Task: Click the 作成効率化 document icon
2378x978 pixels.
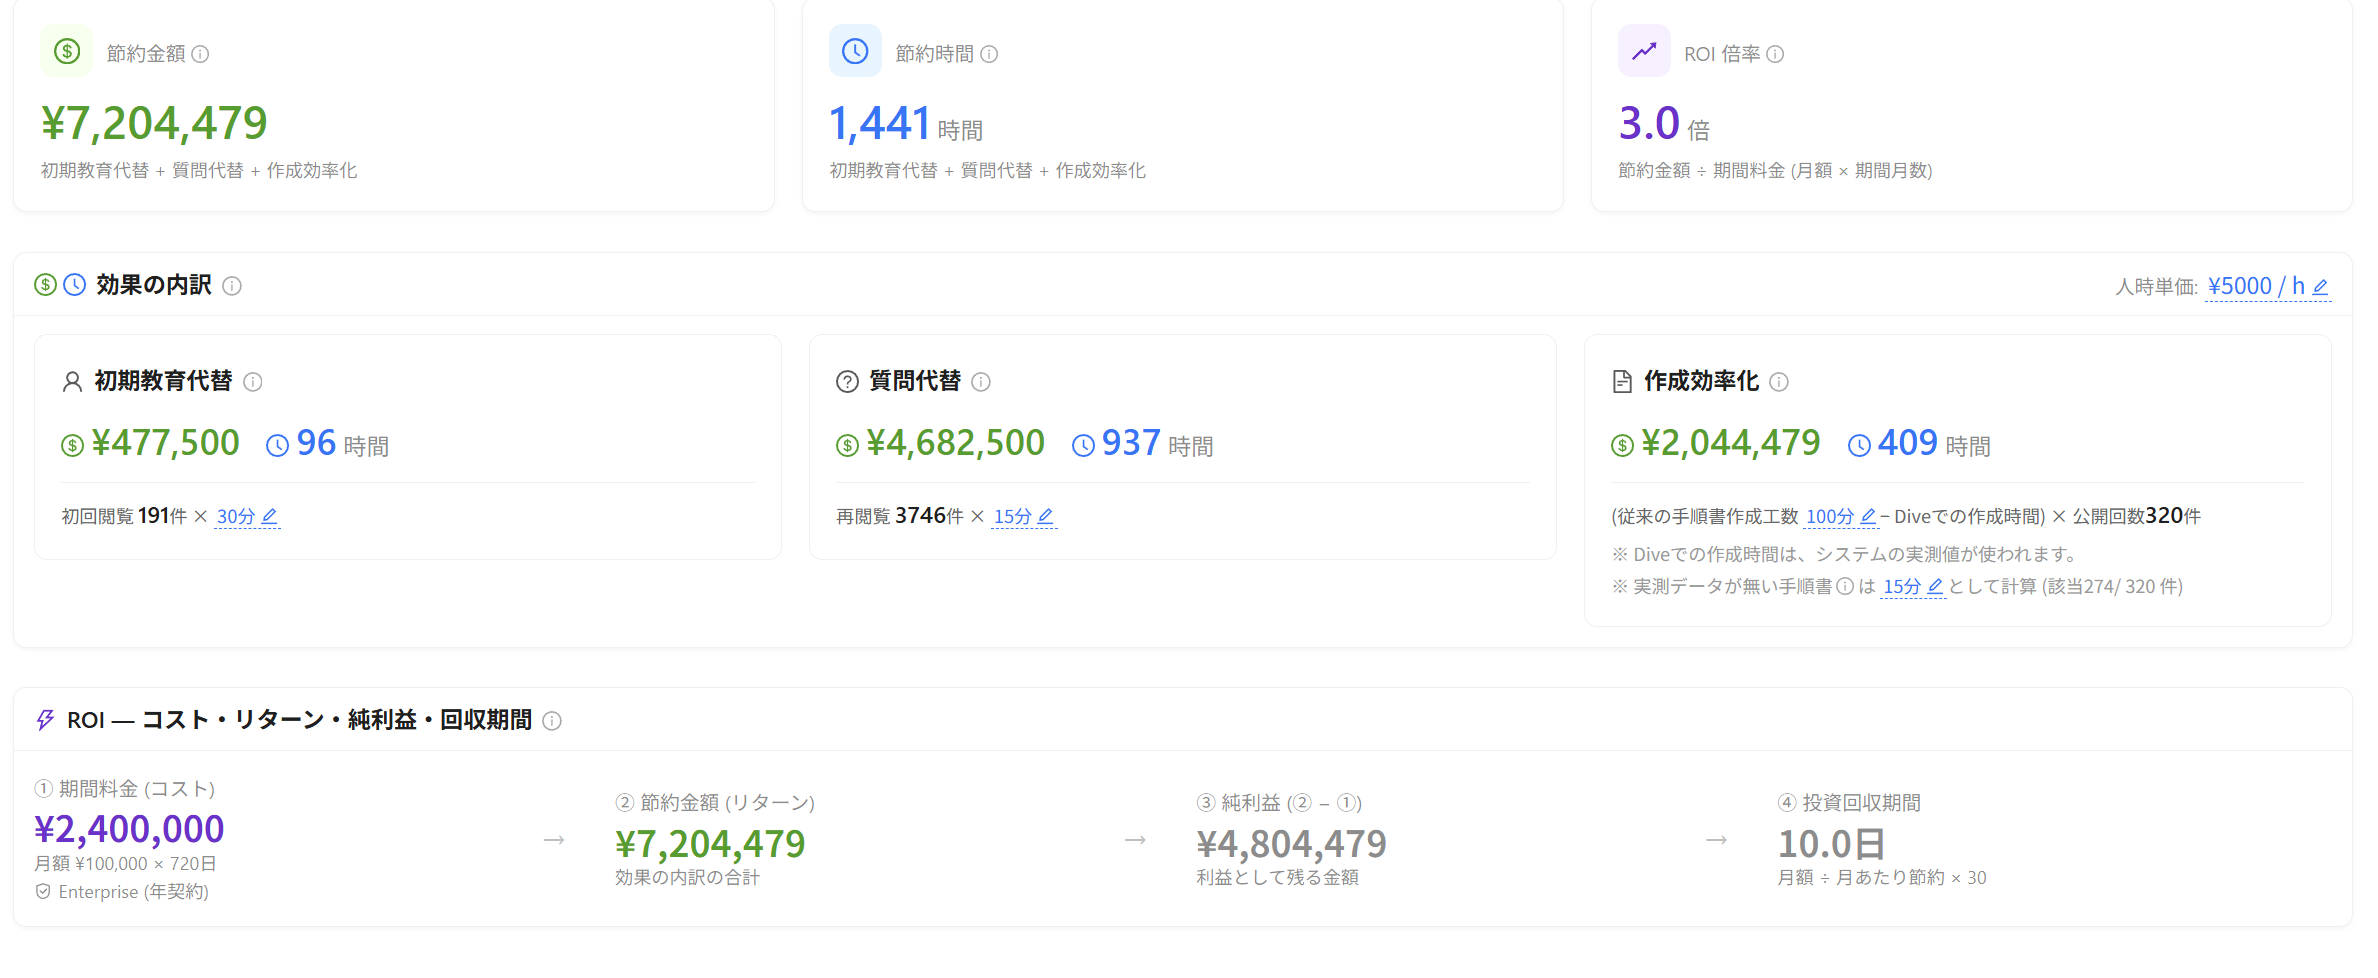Action: point(1622,382)
